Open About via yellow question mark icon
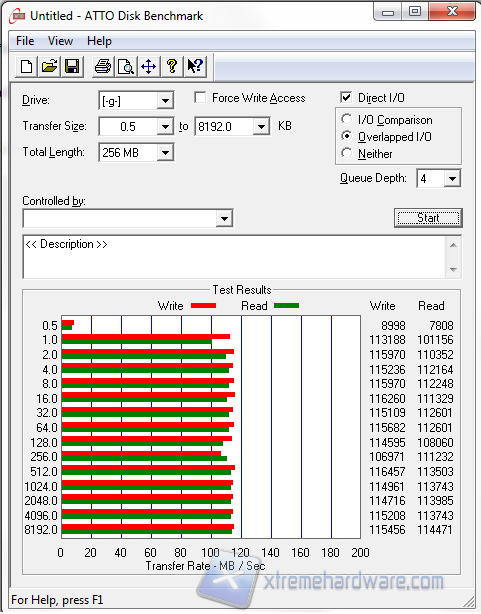This screenshot has height=614, width=481. tap(172, 66)
